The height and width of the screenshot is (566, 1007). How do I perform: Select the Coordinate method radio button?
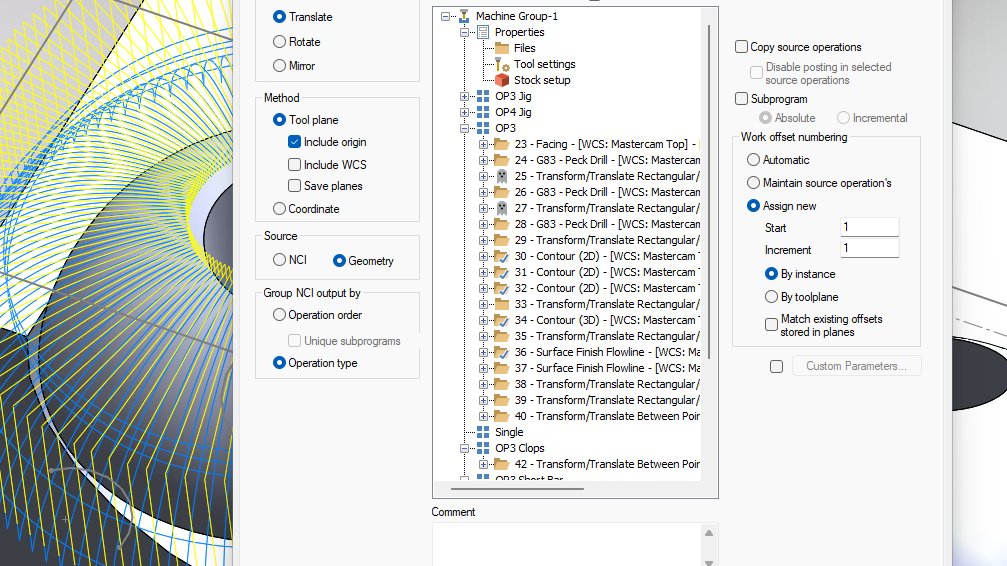click(x=279, y=209)
